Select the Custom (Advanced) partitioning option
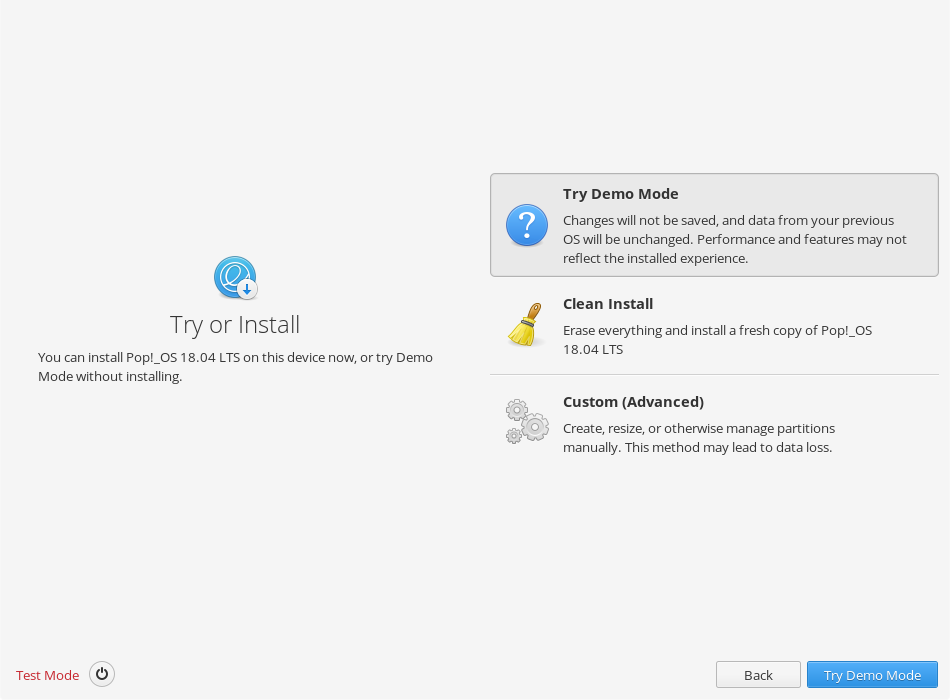This screenshot has width=950, height=700. [x=714, y=423]
